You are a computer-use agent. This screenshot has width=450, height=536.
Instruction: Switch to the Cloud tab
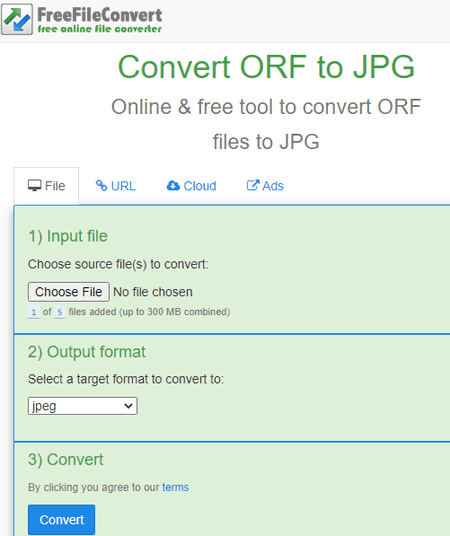pos(191,186)
